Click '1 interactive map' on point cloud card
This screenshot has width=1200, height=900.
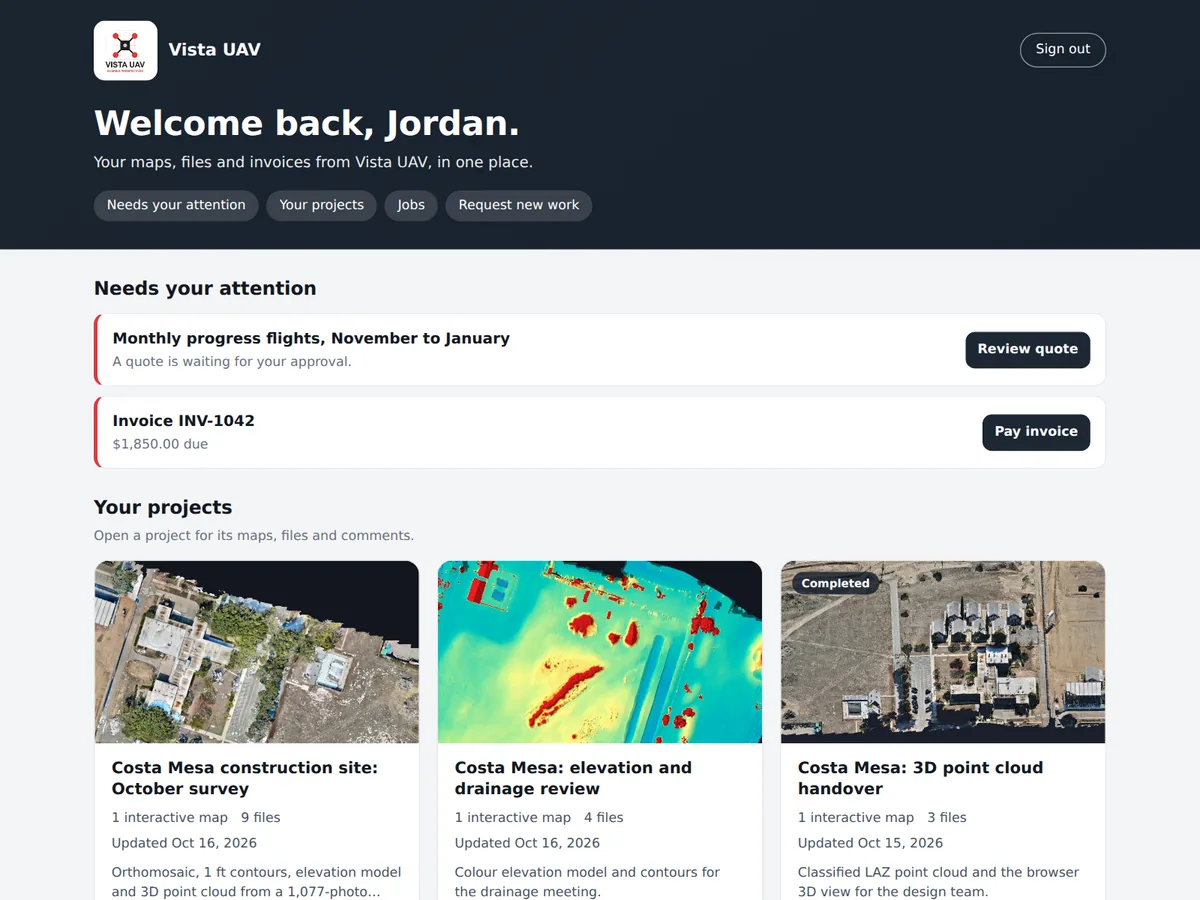(x=856, y=818)
